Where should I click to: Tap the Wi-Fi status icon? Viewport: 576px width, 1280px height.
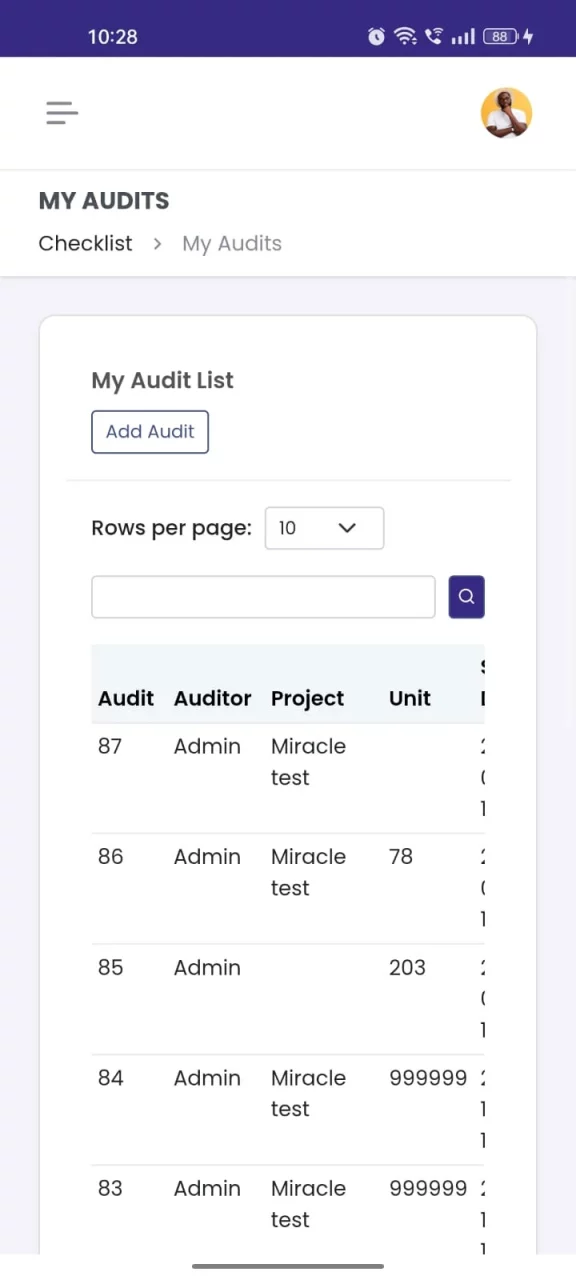click(x=405, y=37)
